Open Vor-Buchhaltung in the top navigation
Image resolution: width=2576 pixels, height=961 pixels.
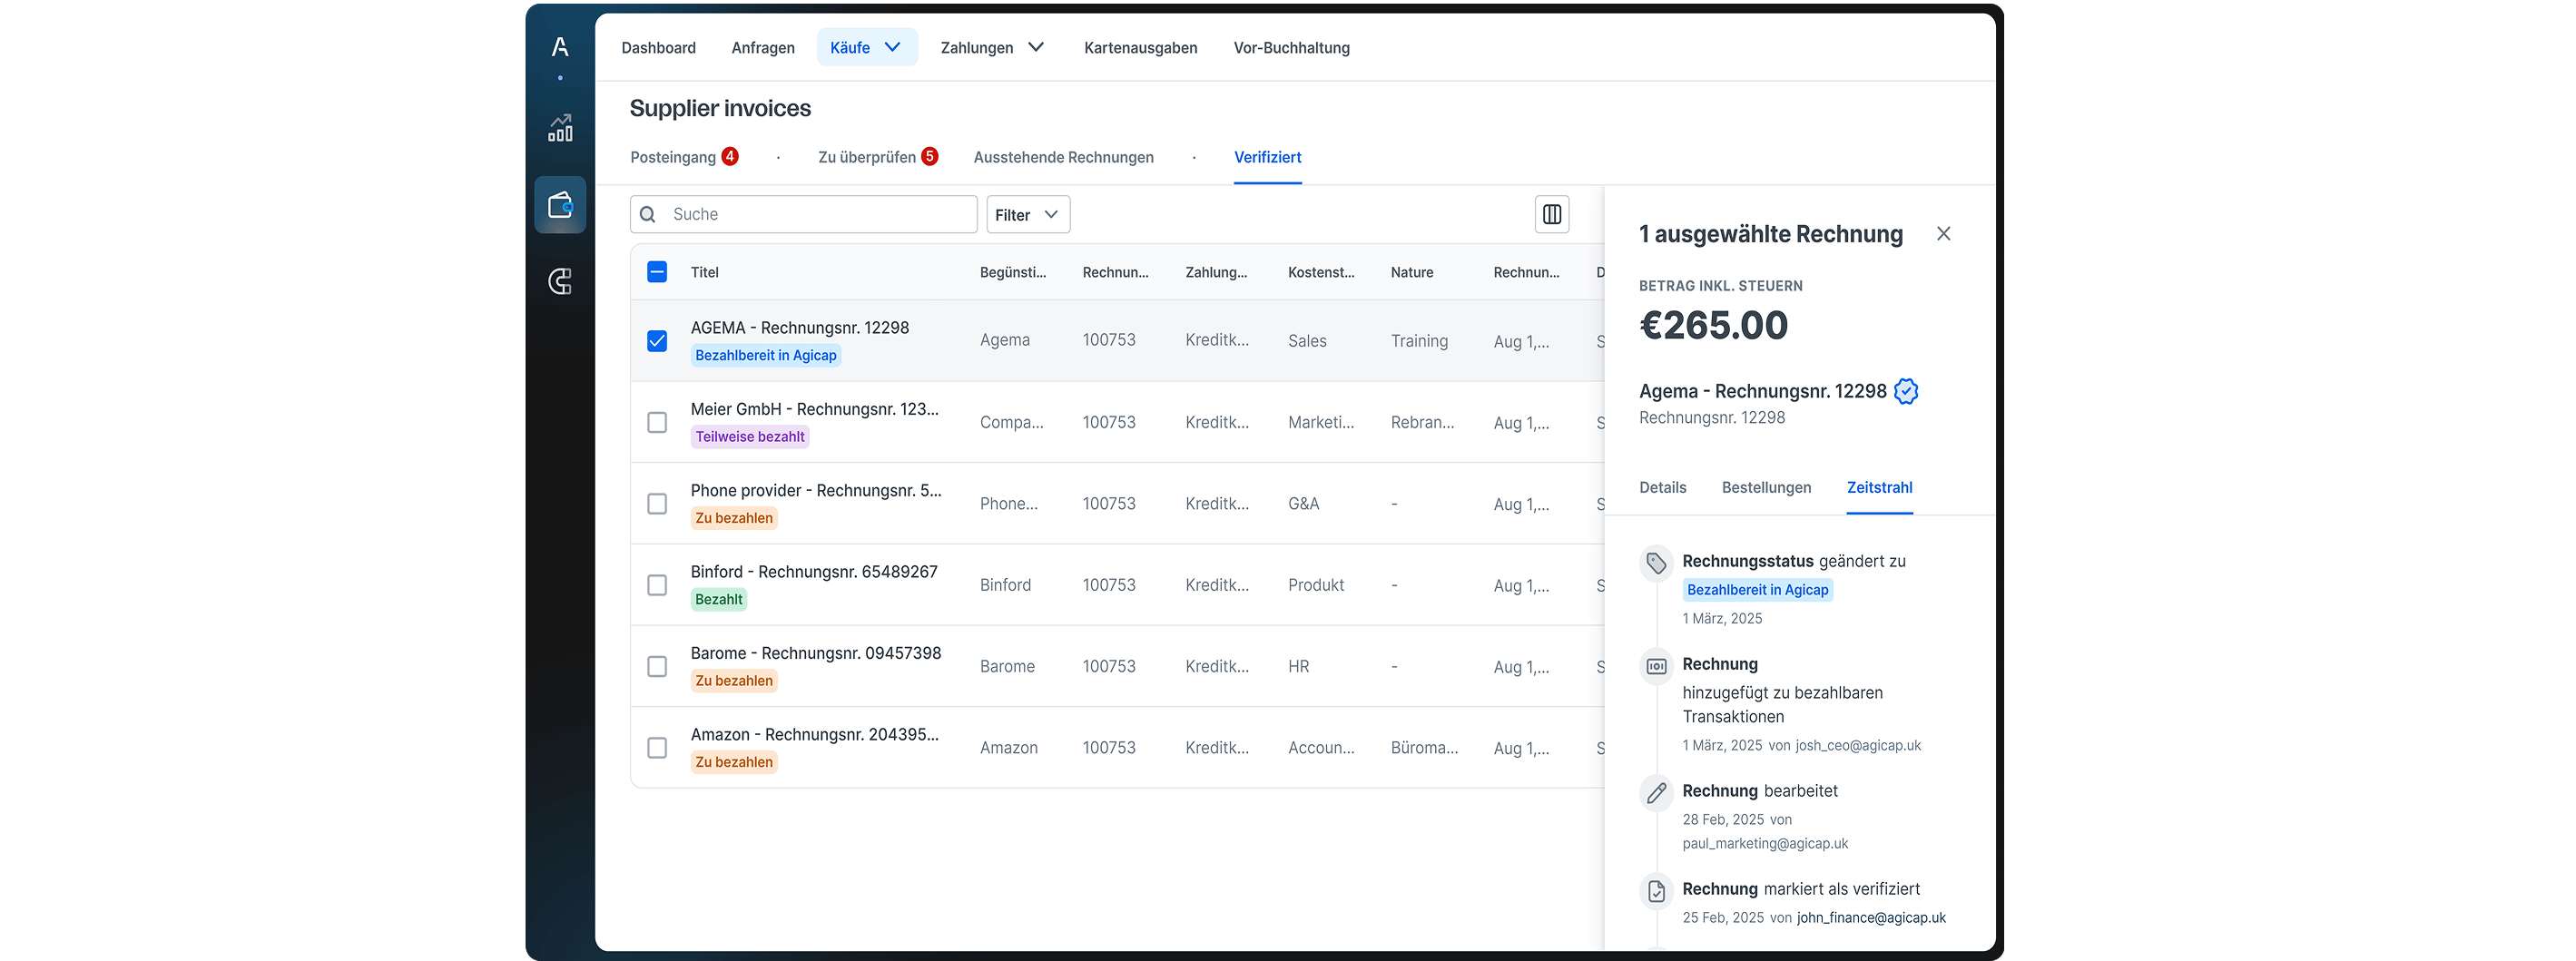point(1291,47)
